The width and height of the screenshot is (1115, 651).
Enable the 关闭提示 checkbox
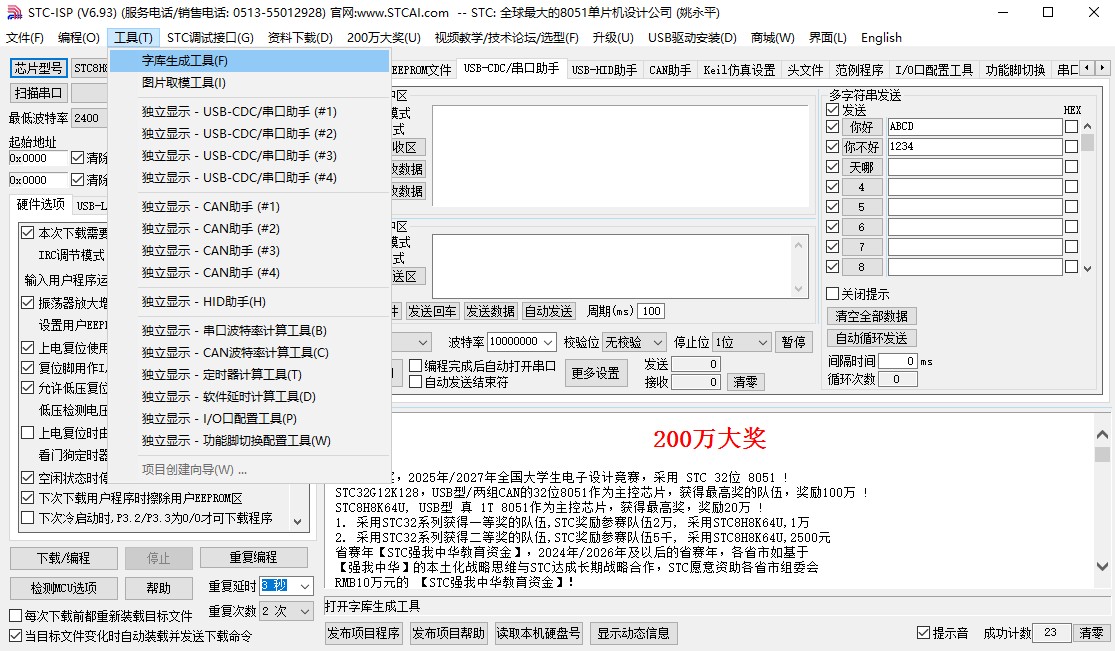(833, 294)
